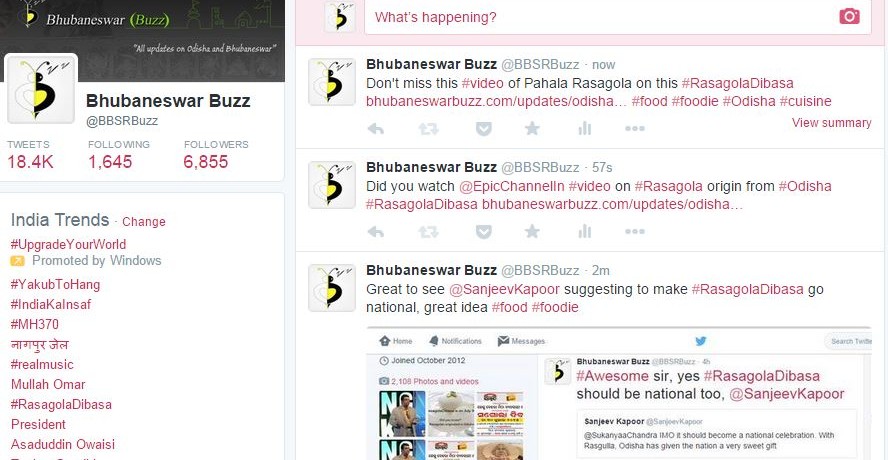Retweet the EpicChannelIn Rasagola origin tweet
The image size is (888, 460).
tap(428, 232)
